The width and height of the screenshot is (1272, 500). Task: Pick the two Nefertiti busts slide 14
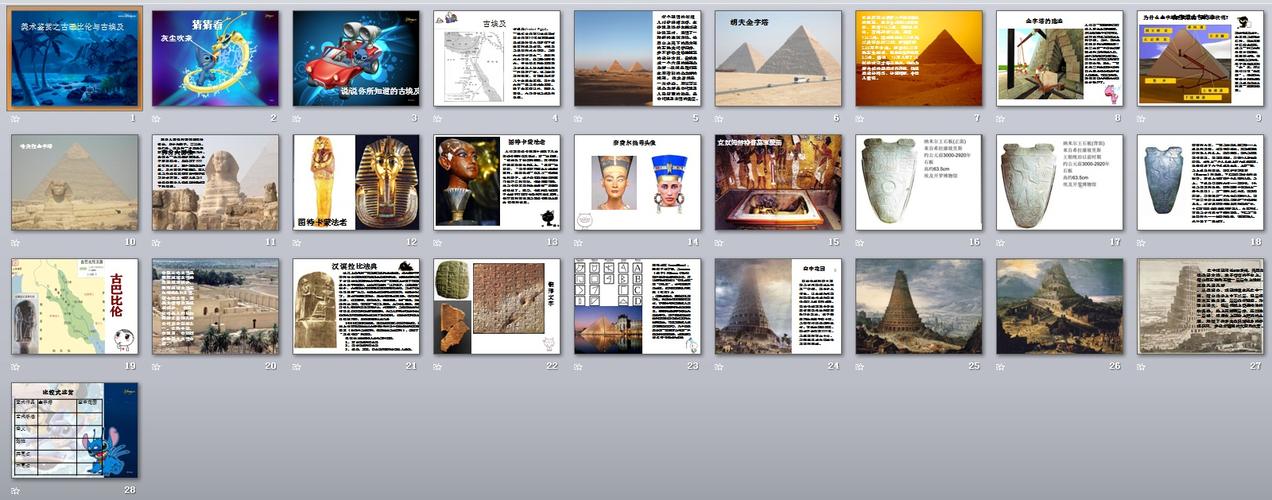[637, 182]
